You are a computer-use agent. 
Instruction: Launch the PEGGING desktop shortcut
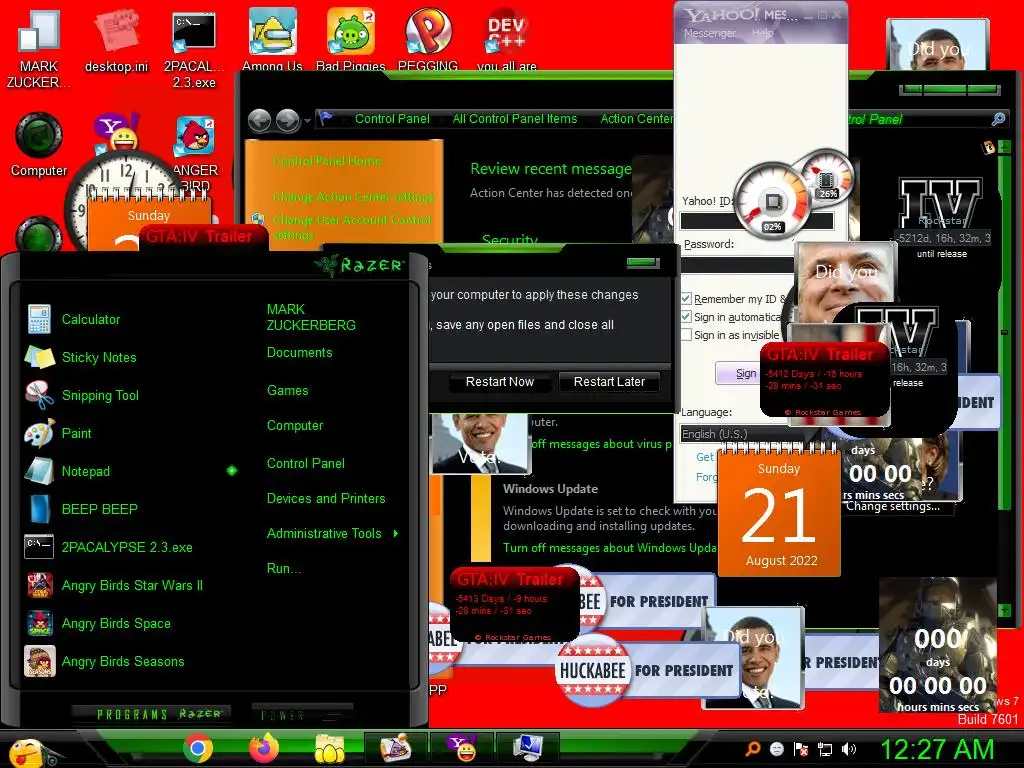(428, 39)
